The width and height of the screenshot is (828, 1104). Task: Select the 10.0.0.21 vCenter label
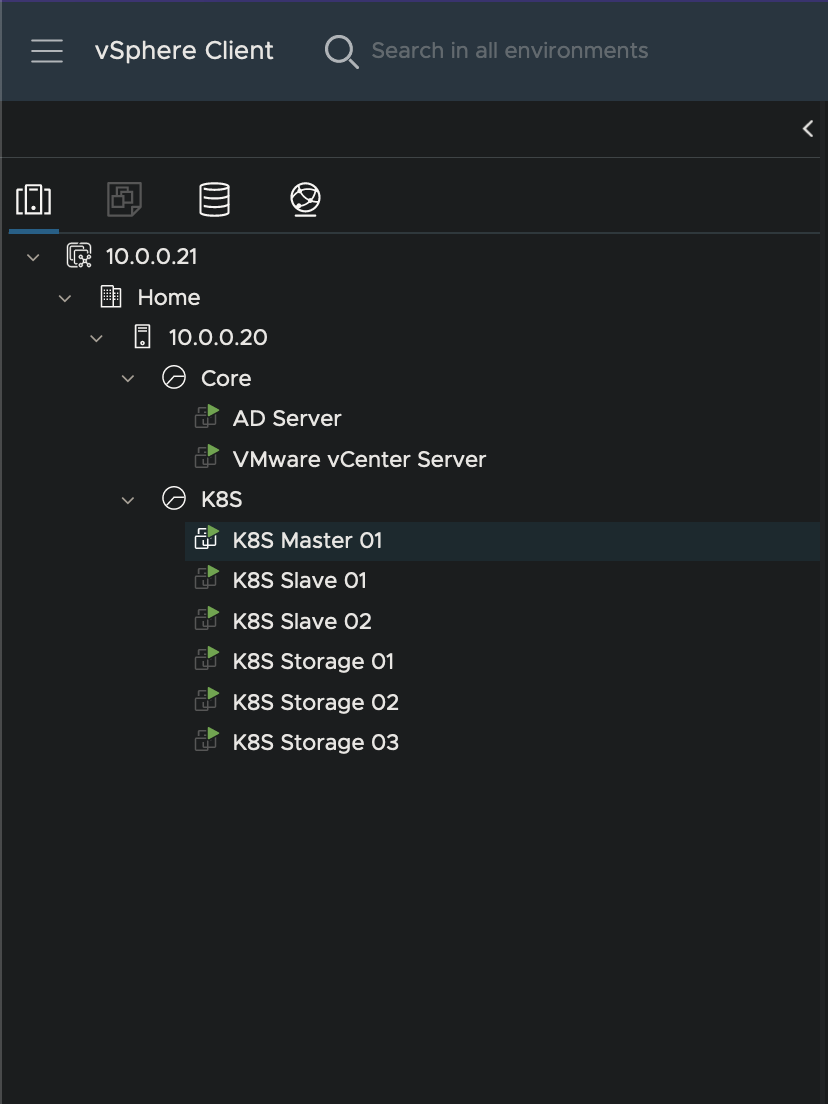click(x=151, y=257)
